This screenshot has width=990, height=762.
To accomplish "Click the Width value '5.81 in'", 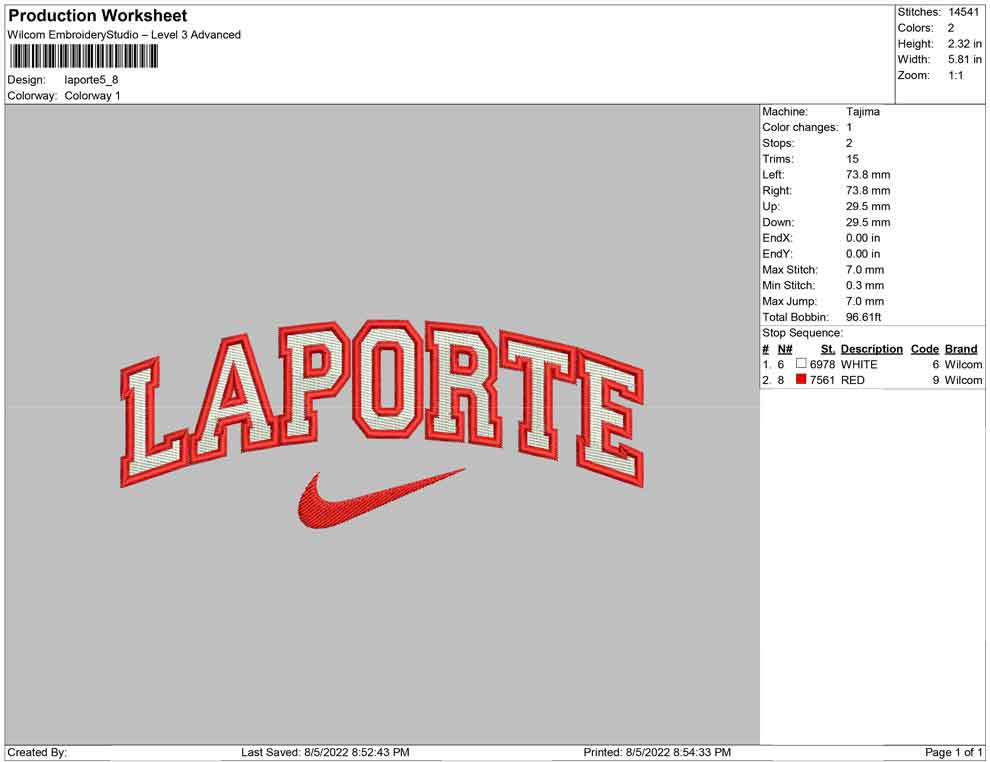I will coord(965,59).
